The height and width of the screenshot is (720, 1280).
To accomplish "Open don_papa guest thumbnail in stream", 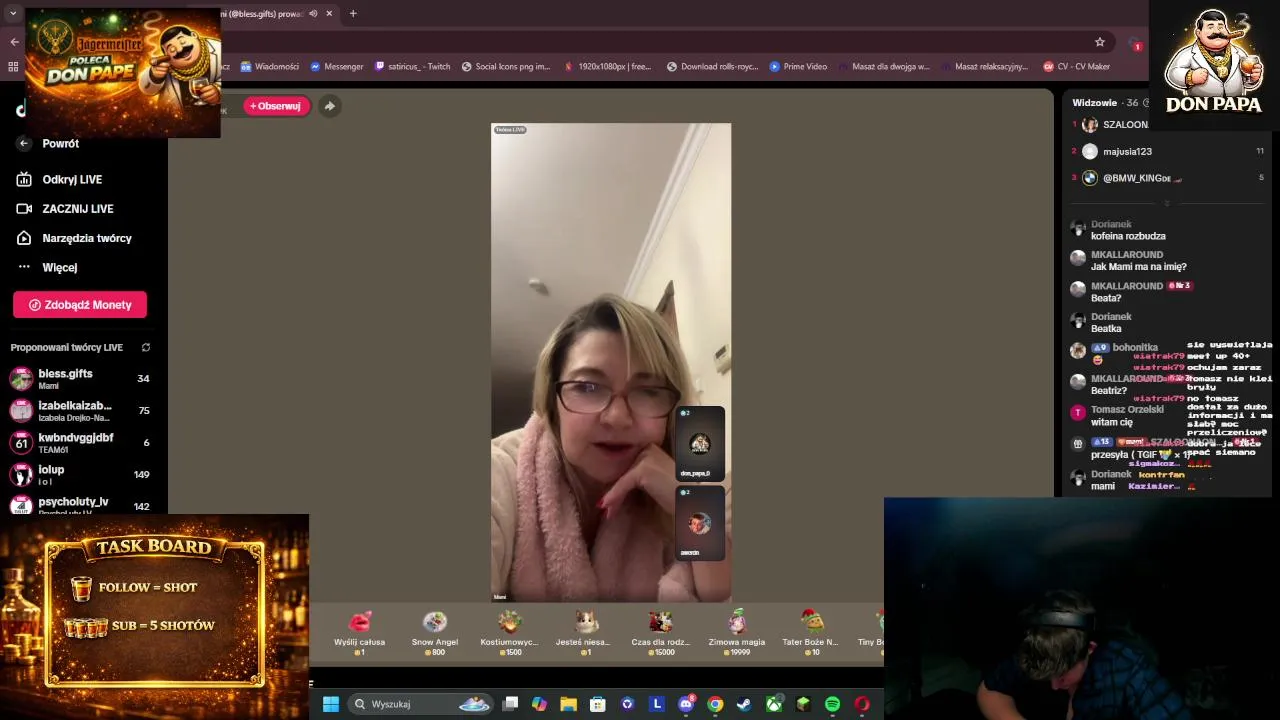I will click(x=700, y=444).
